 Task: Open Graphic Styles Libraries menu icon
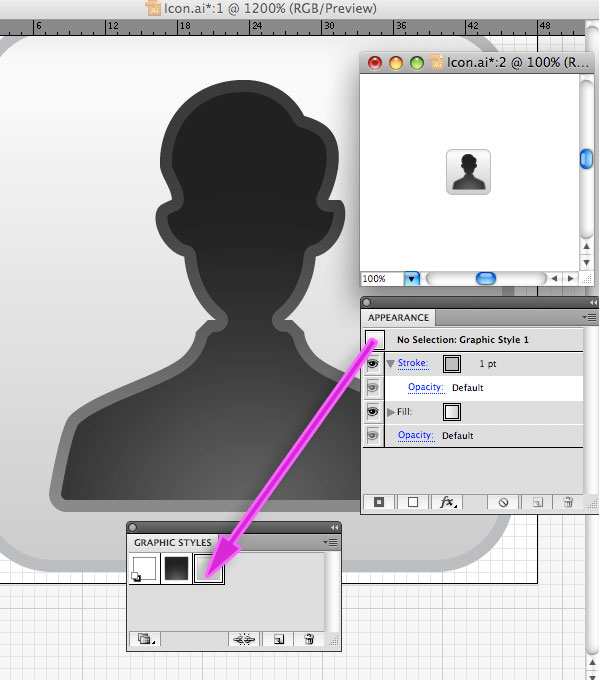(x=145, y=639)
